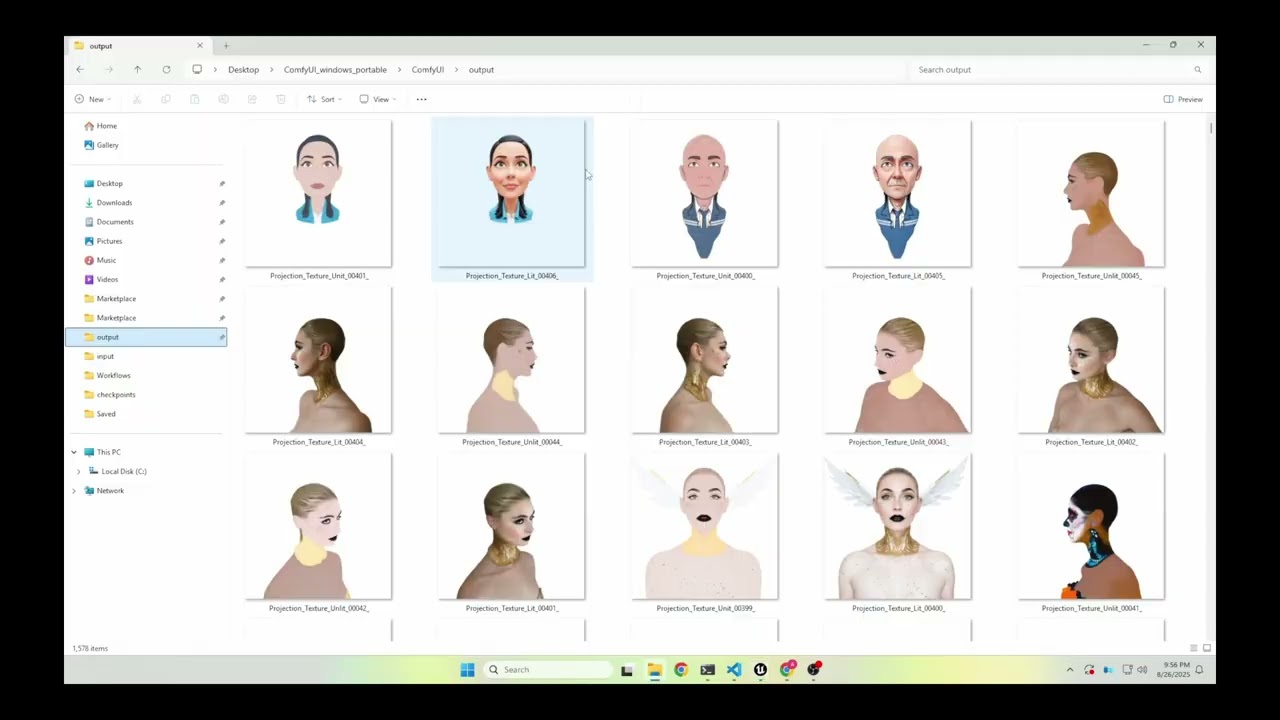Image resolution: width=1280 pixels, height=720 pixels.
Task: Select thumbnail Projection_Texture_Lit_00405_
Action: [898, 194]
